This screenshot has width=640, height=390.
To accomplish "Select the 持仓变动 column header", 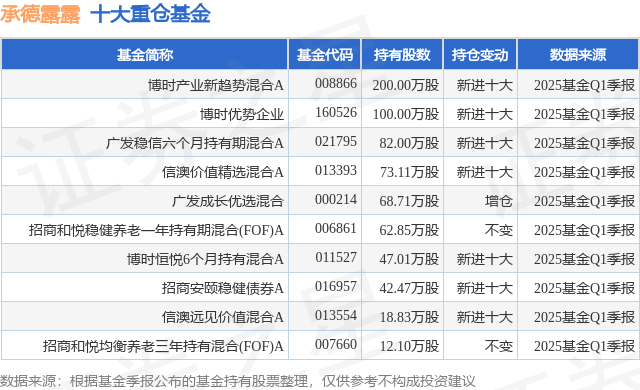I will tap(480, 55).
